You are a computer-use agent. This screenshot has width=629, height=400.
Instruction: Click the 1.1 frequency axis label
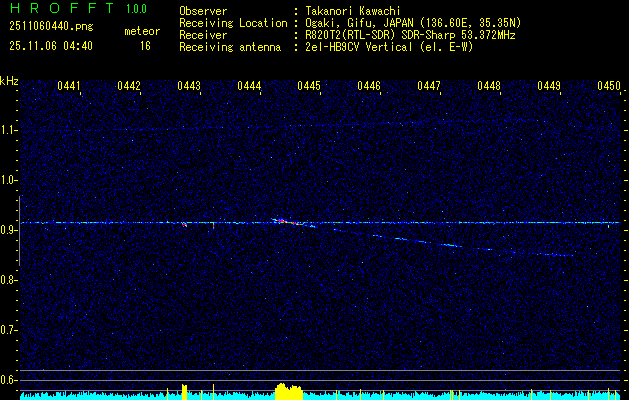(x=9, y=130)
